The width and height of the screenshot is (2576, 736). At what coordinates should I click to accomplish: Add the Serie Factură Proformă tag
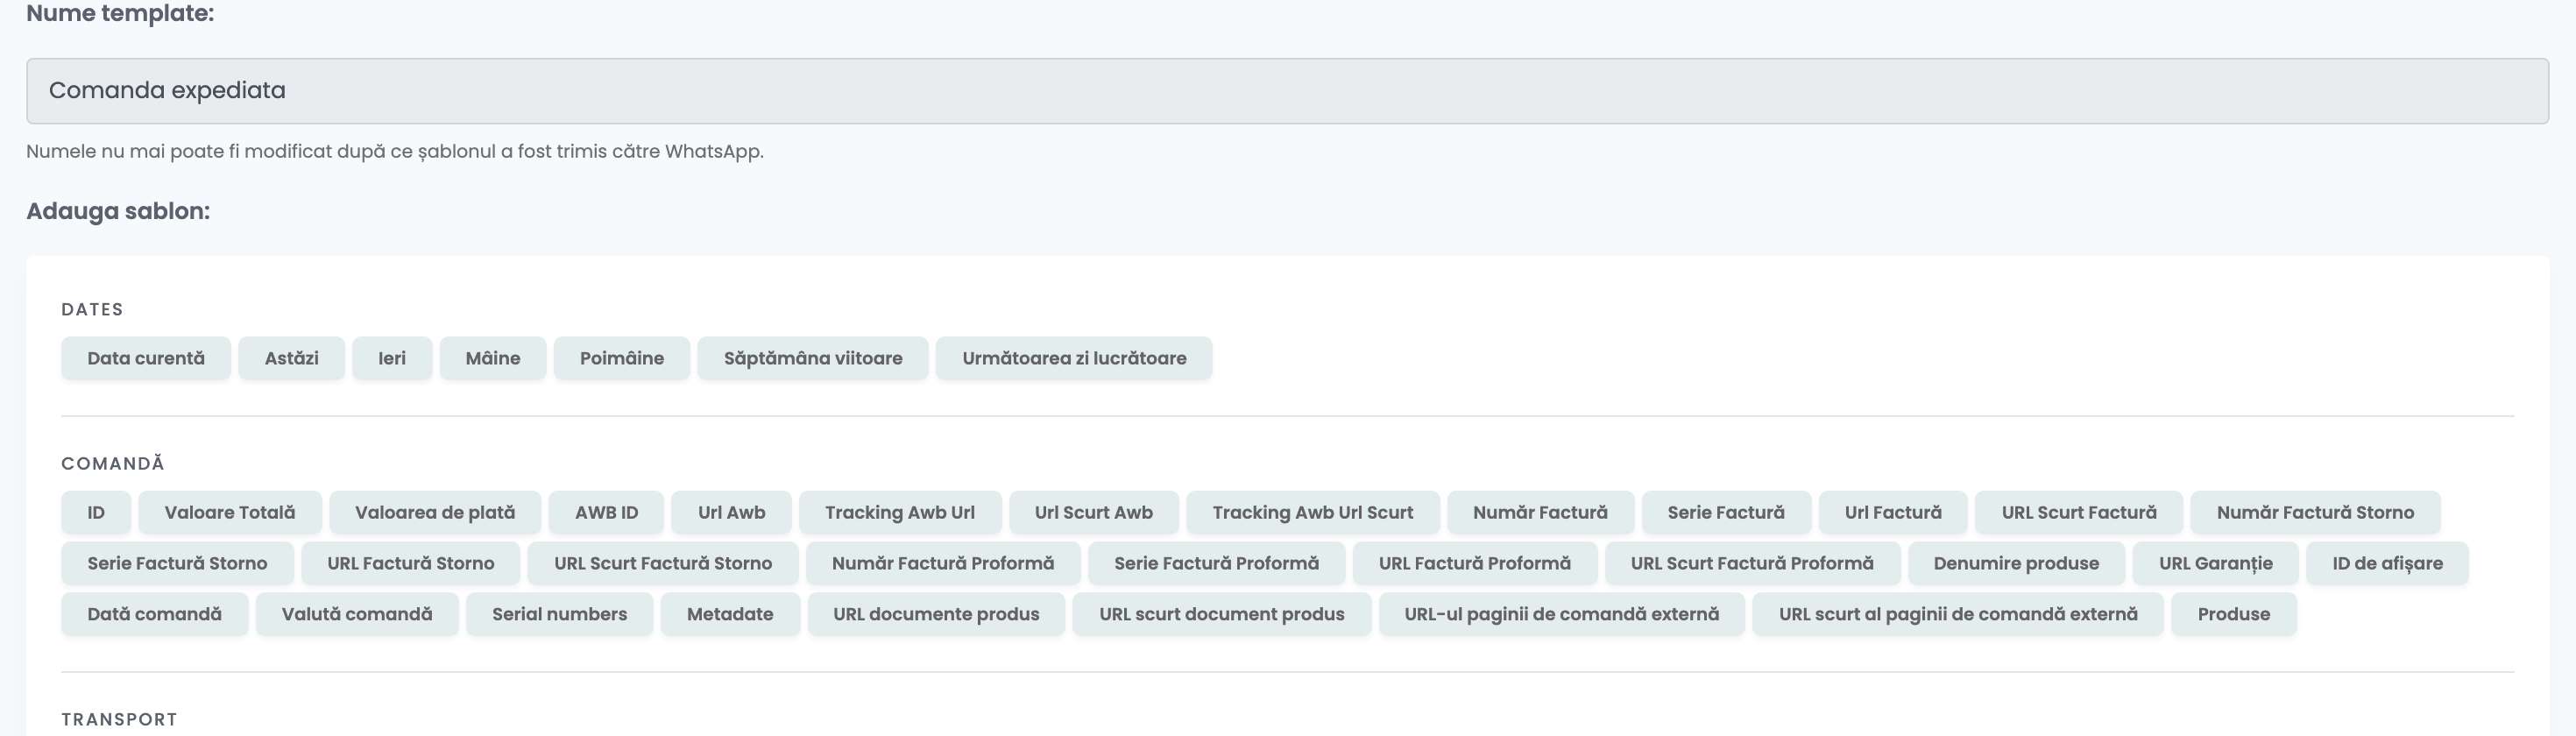pyautogui.click(x=1216, y=563)
